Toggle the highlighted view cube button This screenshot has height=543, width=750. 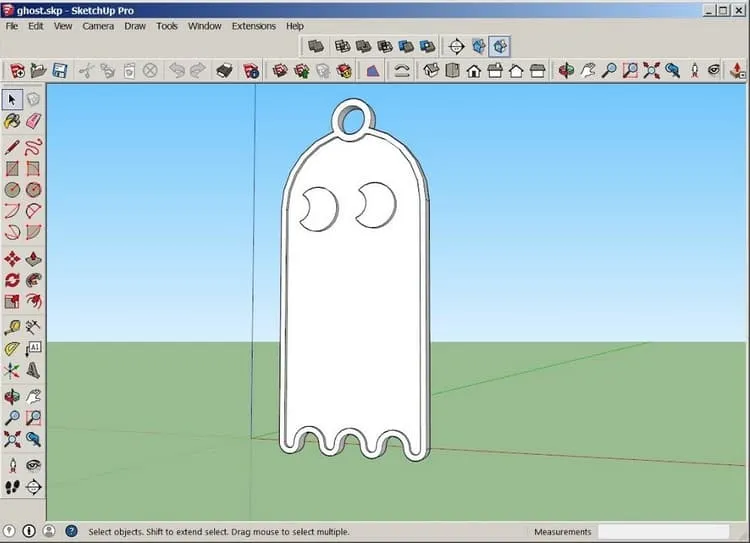pyautogui.click(x=500, y=46)
